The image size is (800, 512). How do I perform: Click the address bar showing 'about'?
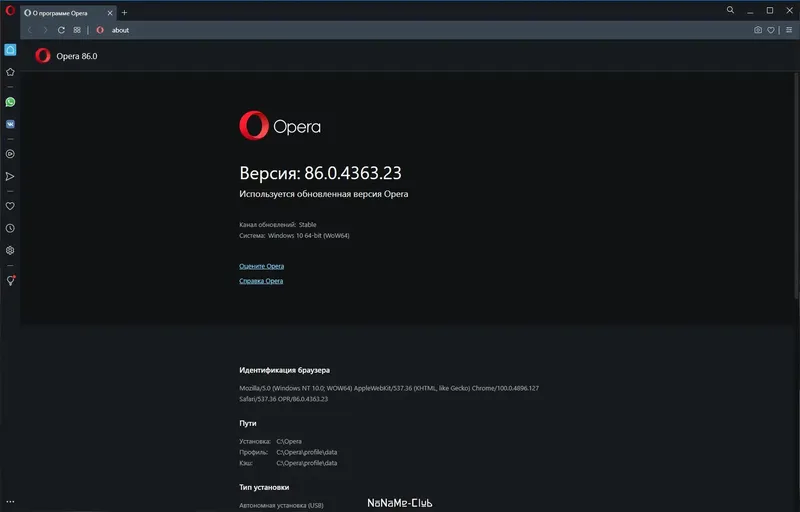tap(400, 30)
